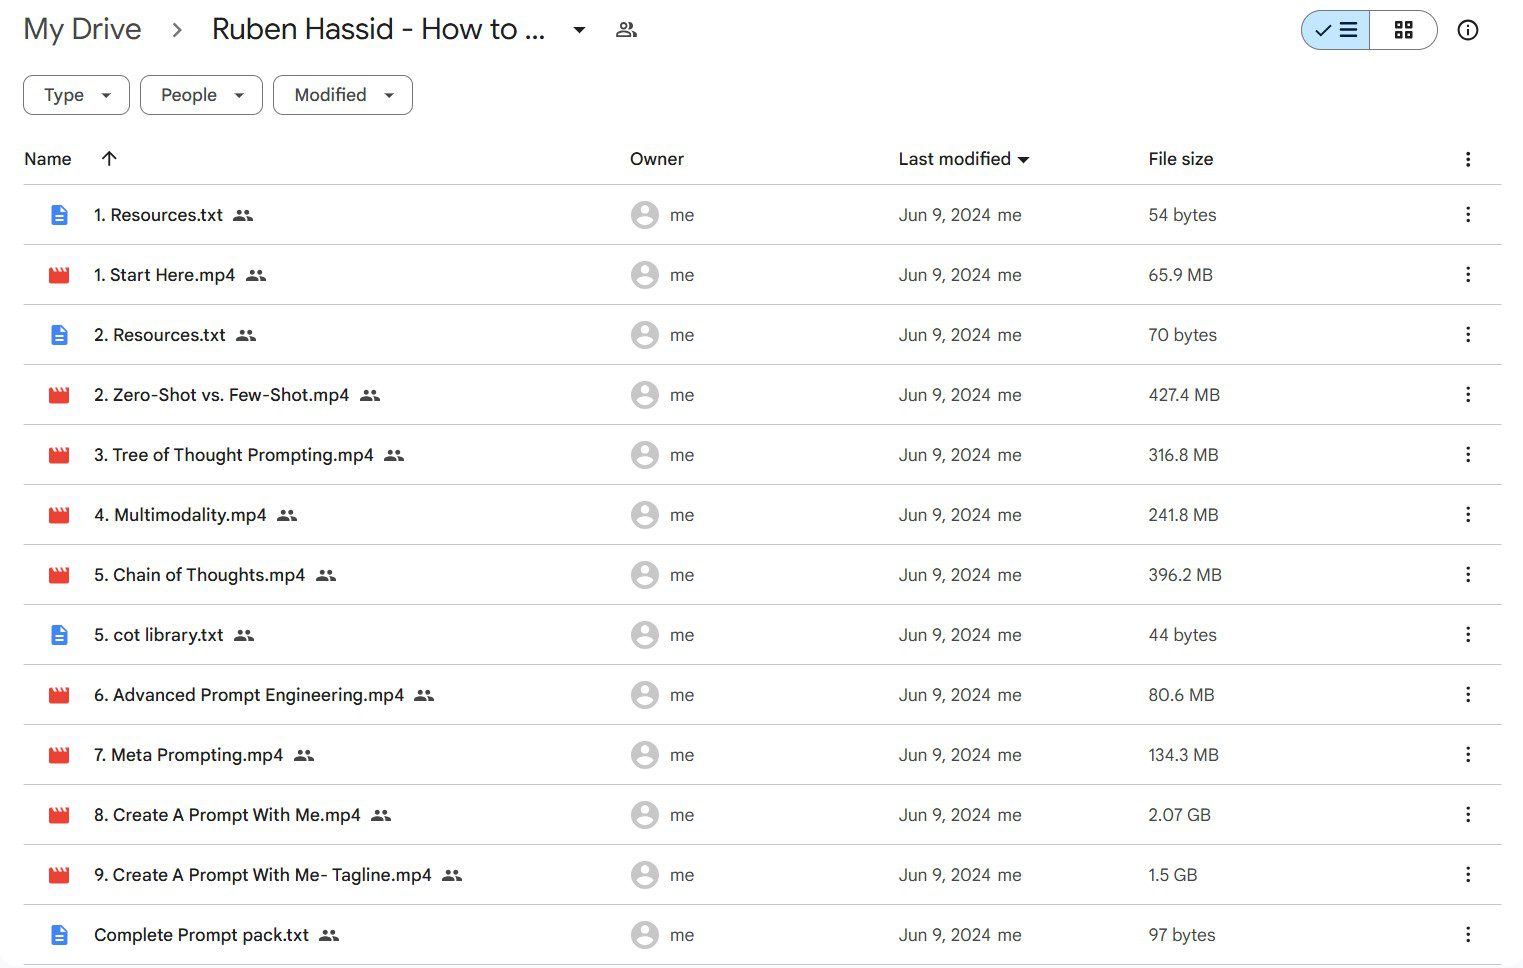Switch to grid layout view
Image resolution: width=1523 pixels, height=968 pixels.
[x=1403, y=30]
